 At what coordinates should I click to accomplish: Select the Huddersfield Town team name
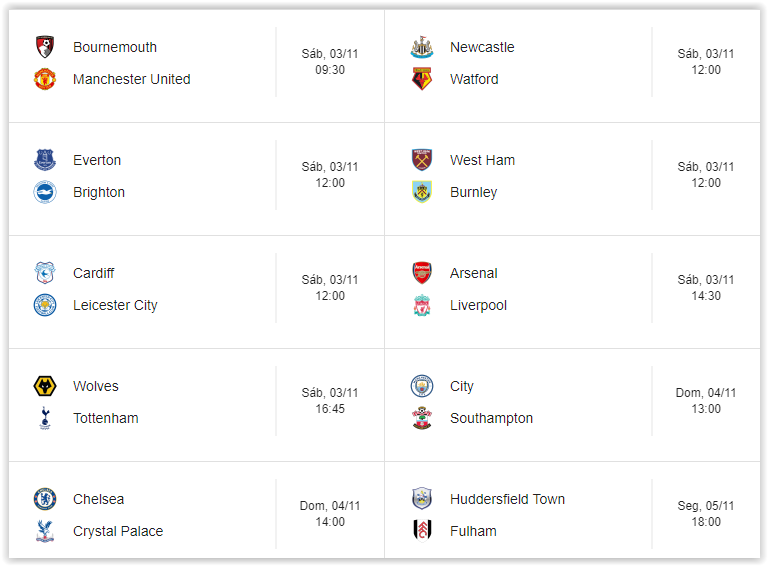[x=507, y=499]
